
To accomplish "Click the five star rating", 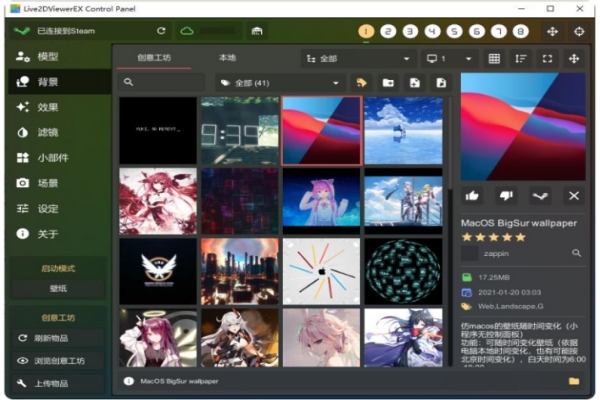I will [x=494, y=237].
